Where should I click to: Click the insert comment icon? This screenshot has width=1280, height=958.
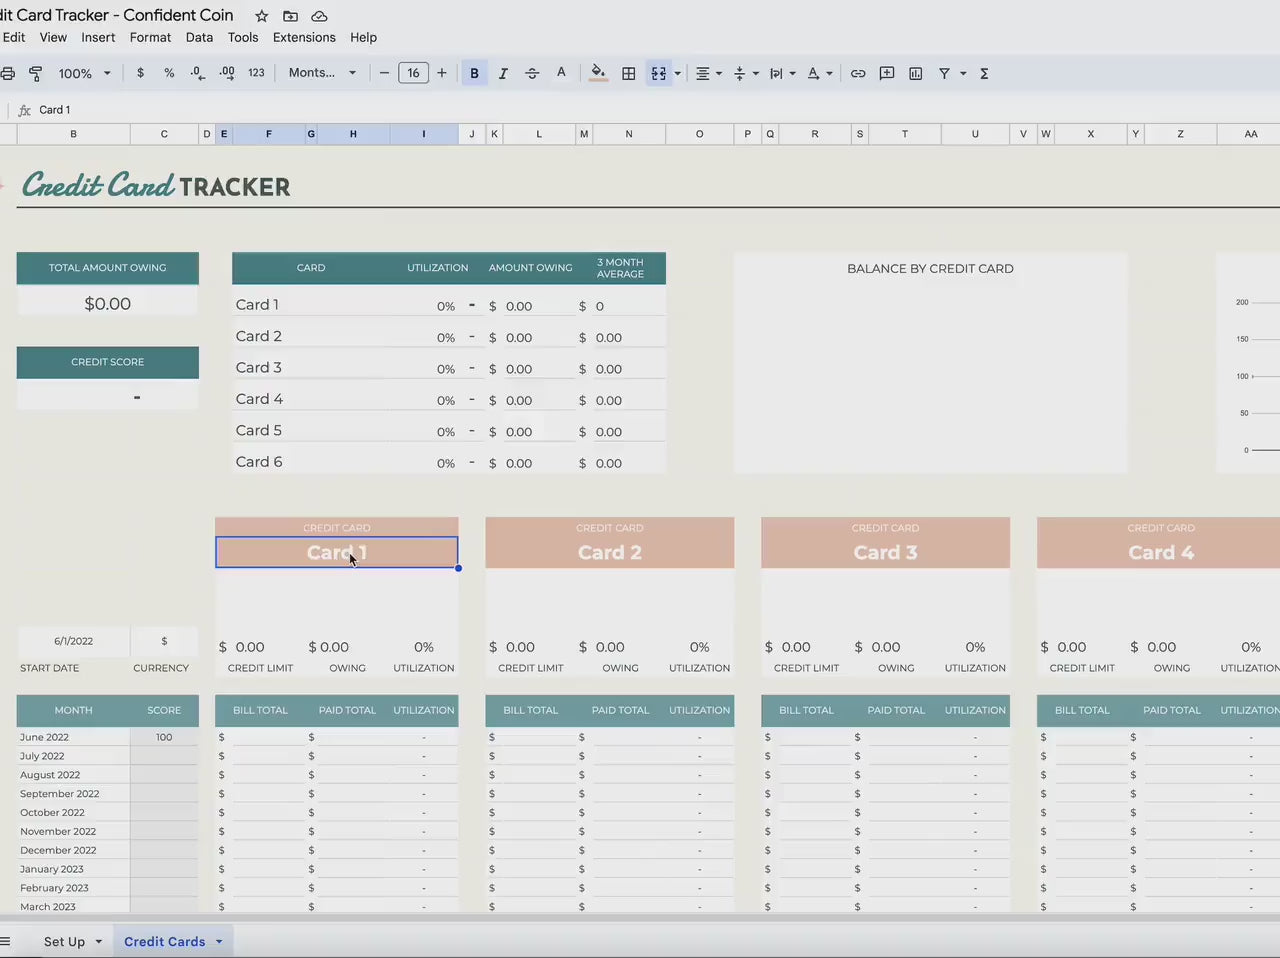(887, 73)
